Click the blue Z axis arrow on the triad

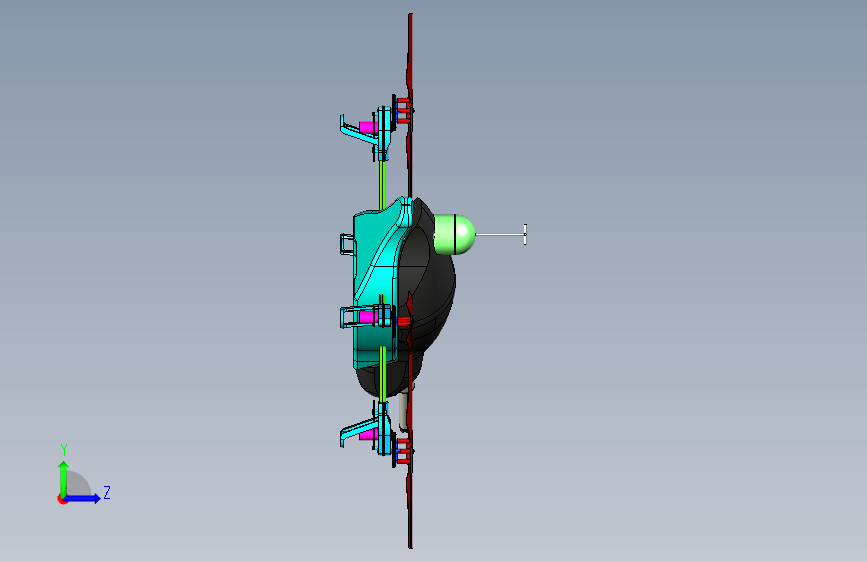pyautogui.click(x=83, y=498)
